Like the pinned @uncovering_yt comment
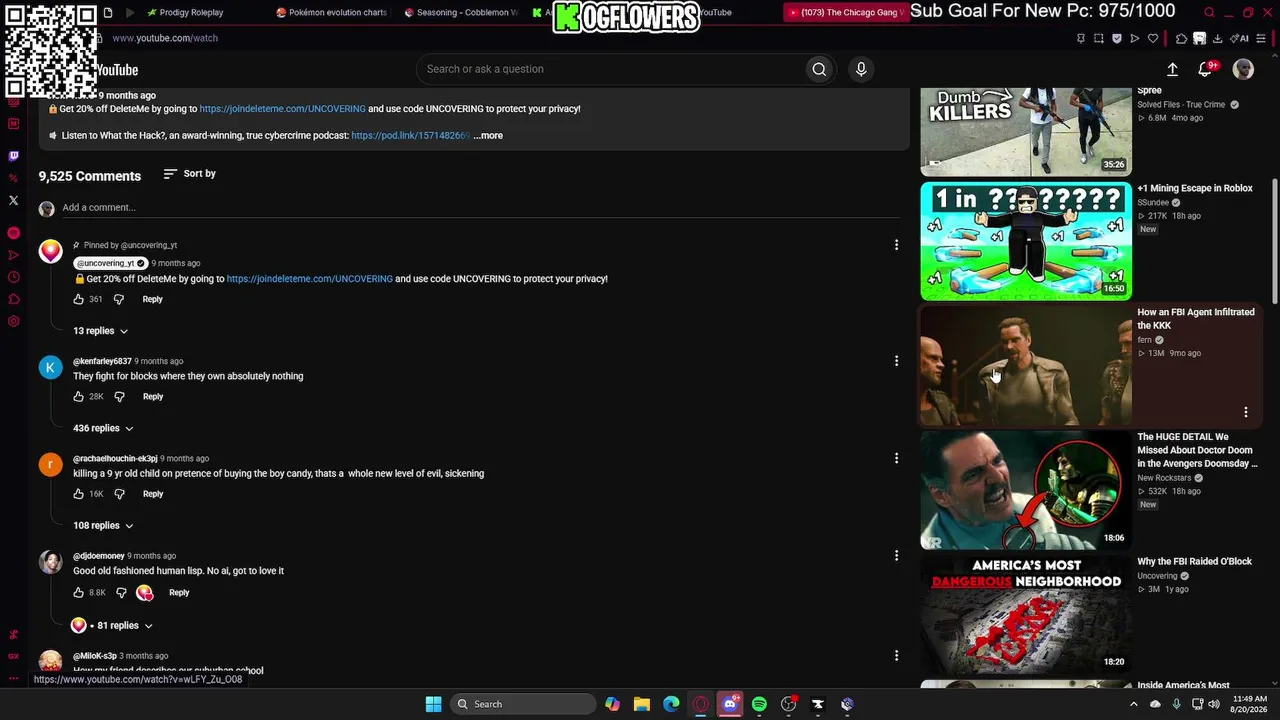Image resolution: width=1280 pixels, height=720 pixels. coord(79,299)
